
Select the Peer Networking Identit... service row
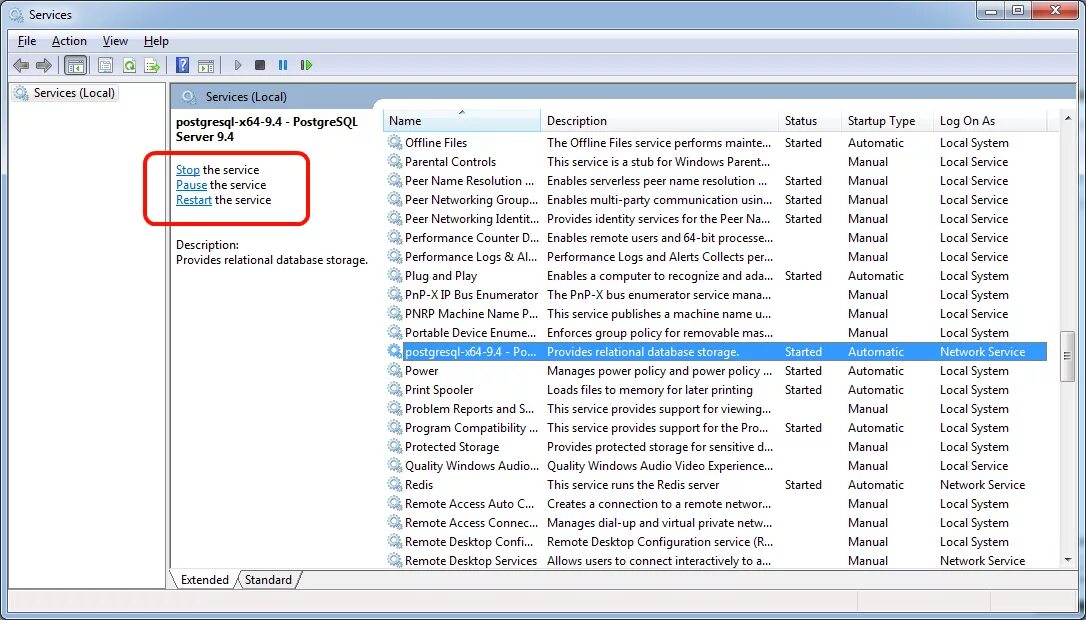click(x=717, y=219)
